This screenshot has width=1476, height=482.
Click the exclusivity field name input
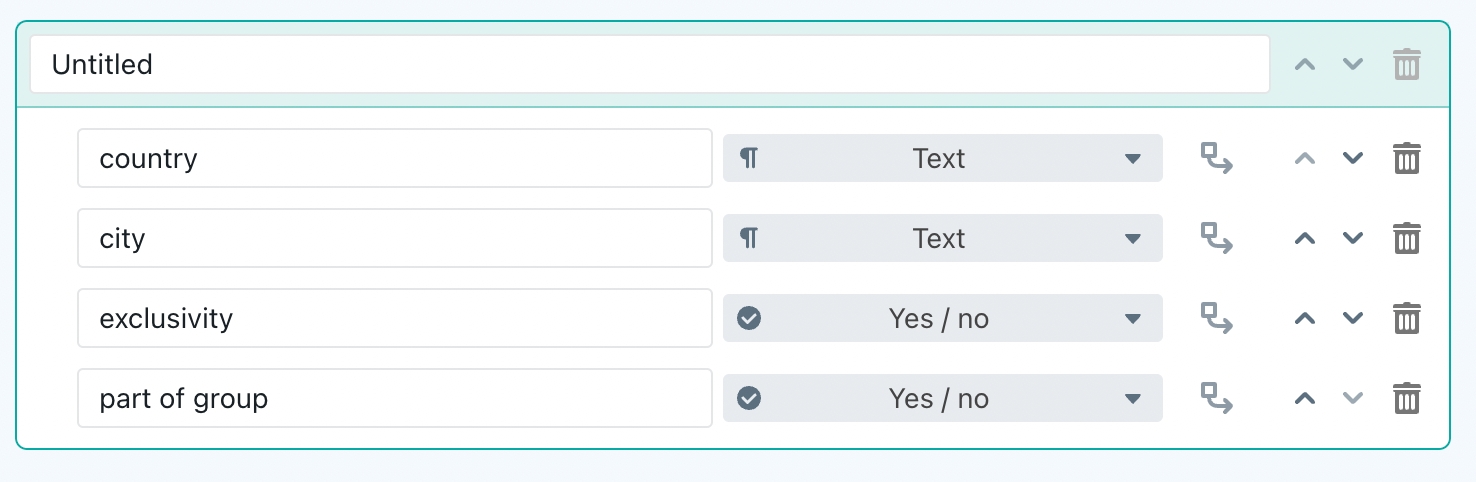point(395,318)
